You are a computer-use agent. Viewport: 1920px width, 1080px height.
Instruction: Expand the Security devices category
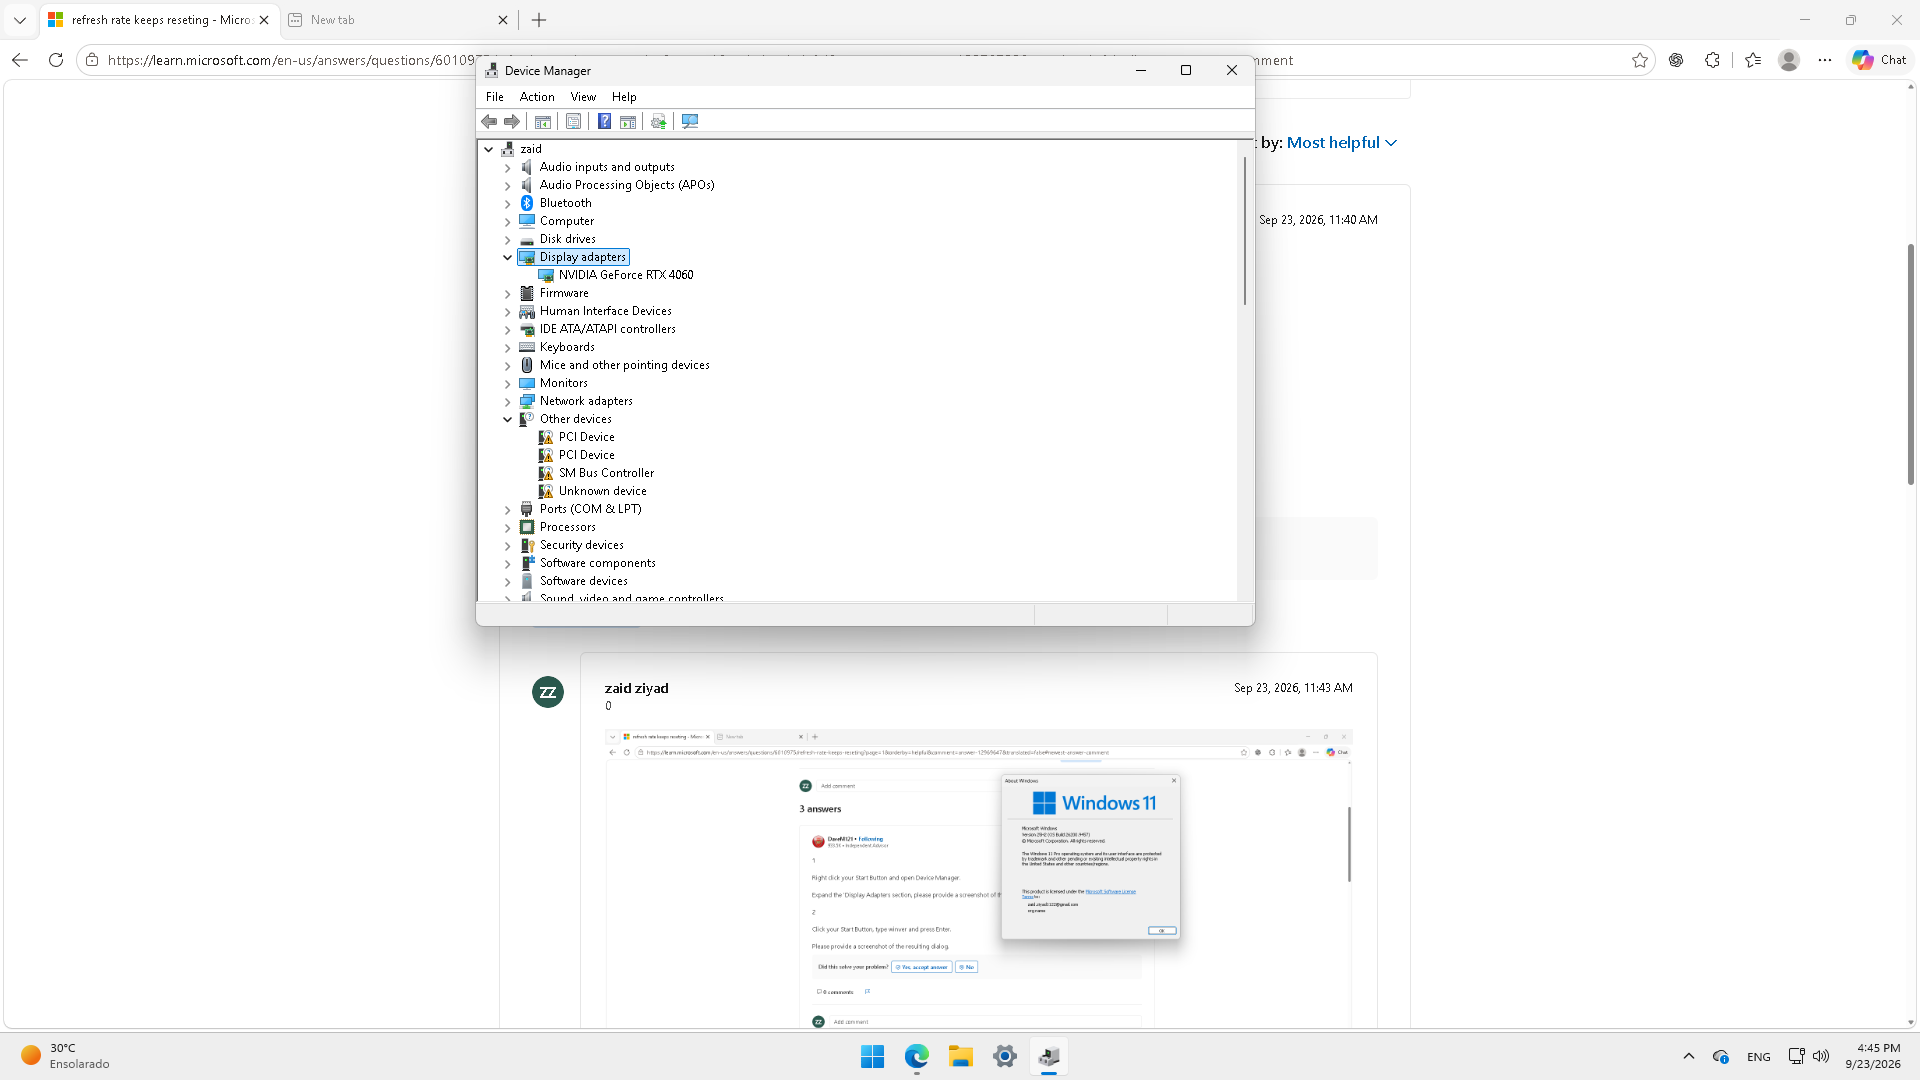tap(507, 546)
